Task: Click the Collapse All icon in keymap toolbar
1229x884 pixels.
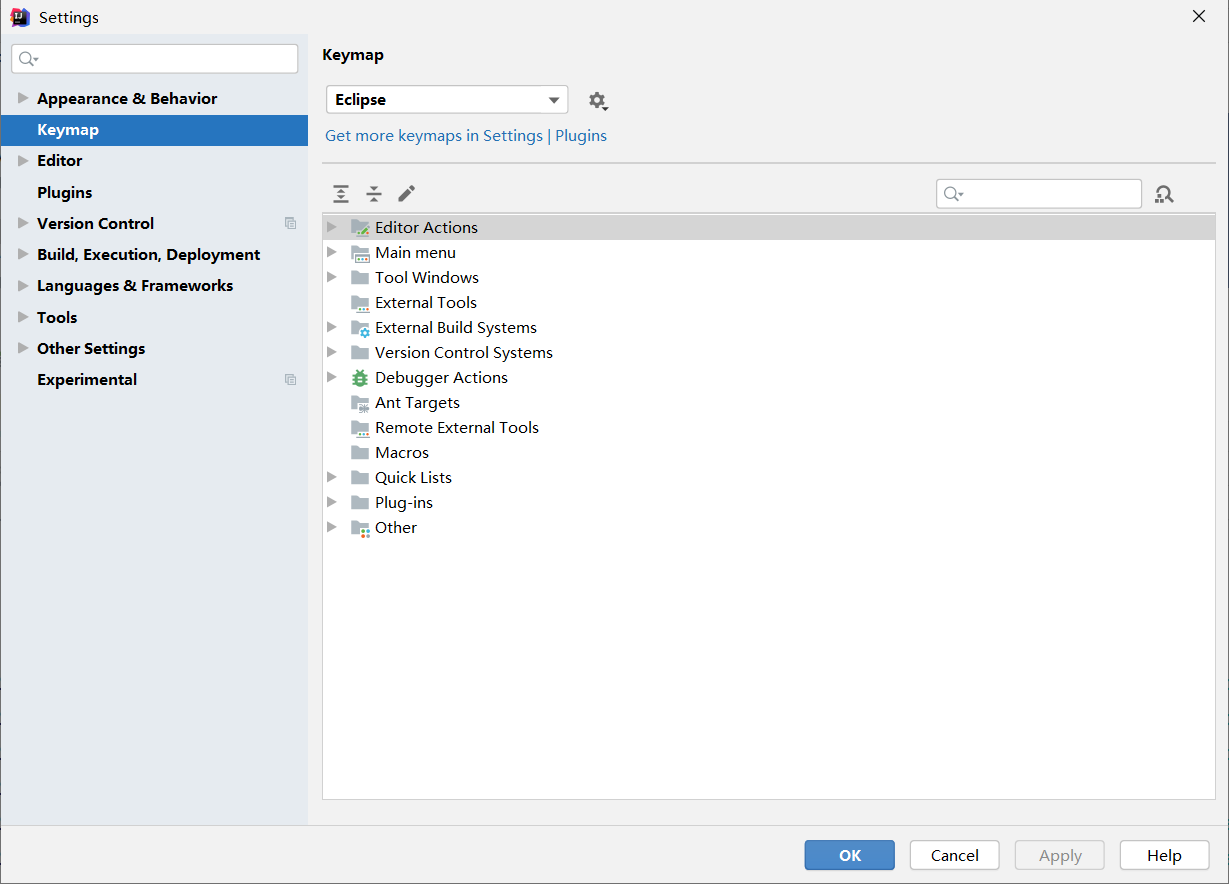Action: point(374,194)
